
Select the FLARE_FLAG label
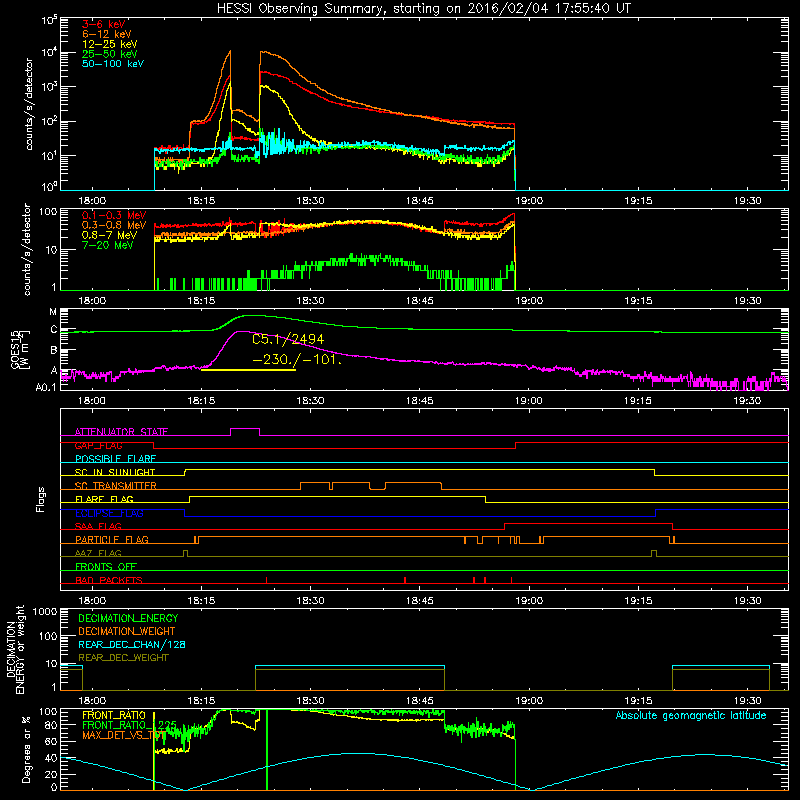click(x=104, y=499)
